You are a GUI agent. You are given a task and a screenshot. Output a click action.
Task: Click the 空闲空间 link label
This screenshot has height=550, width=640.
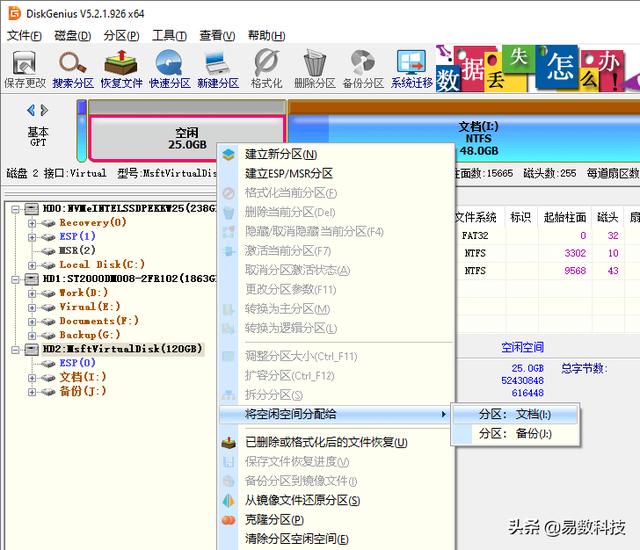click(522, 347)
